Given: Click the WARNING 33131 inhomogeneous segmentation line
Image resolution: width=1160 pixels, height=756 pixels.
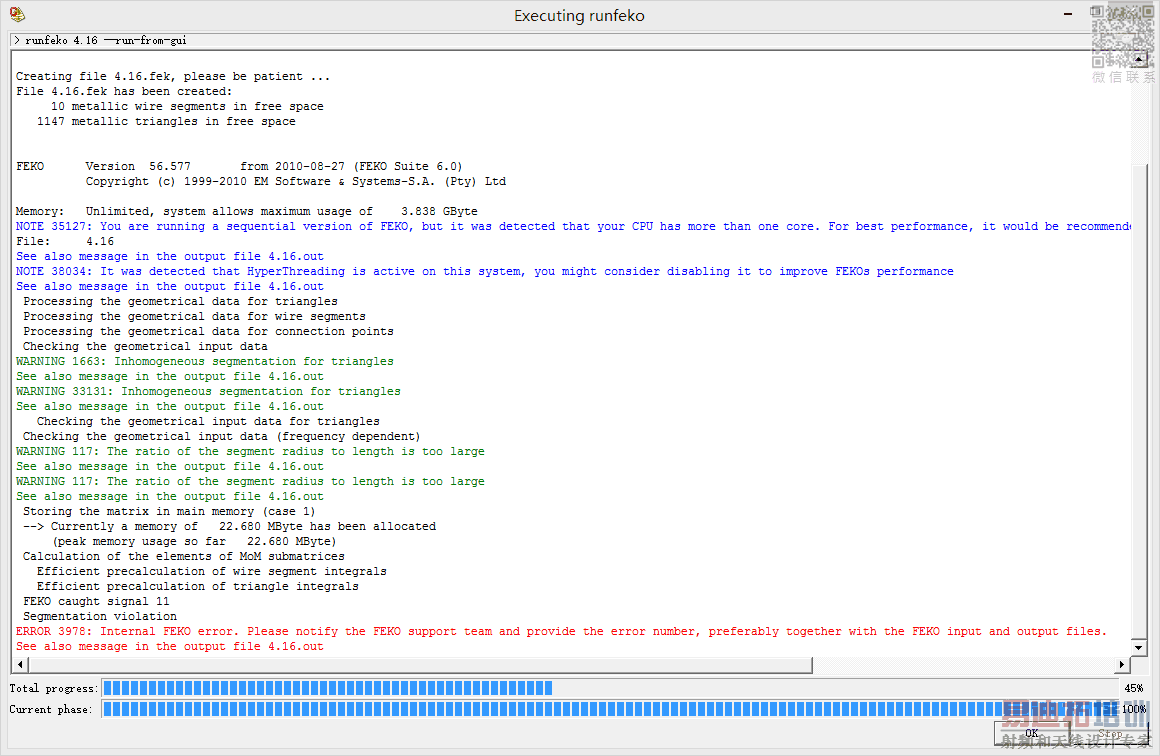Looking at the screenshot, I should (208, 391).
